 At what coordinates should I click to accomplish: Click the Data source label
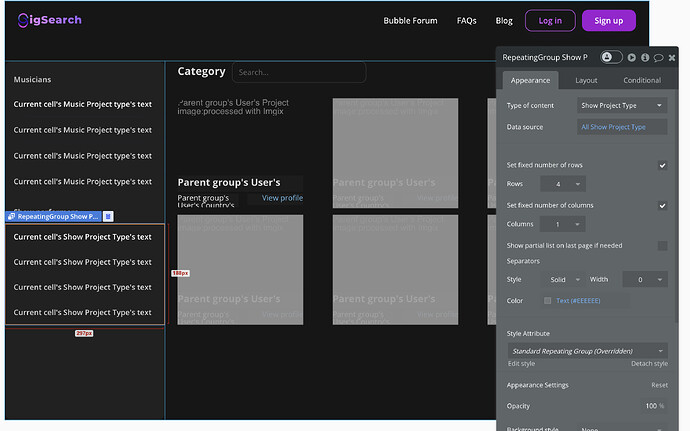point(525,127)
